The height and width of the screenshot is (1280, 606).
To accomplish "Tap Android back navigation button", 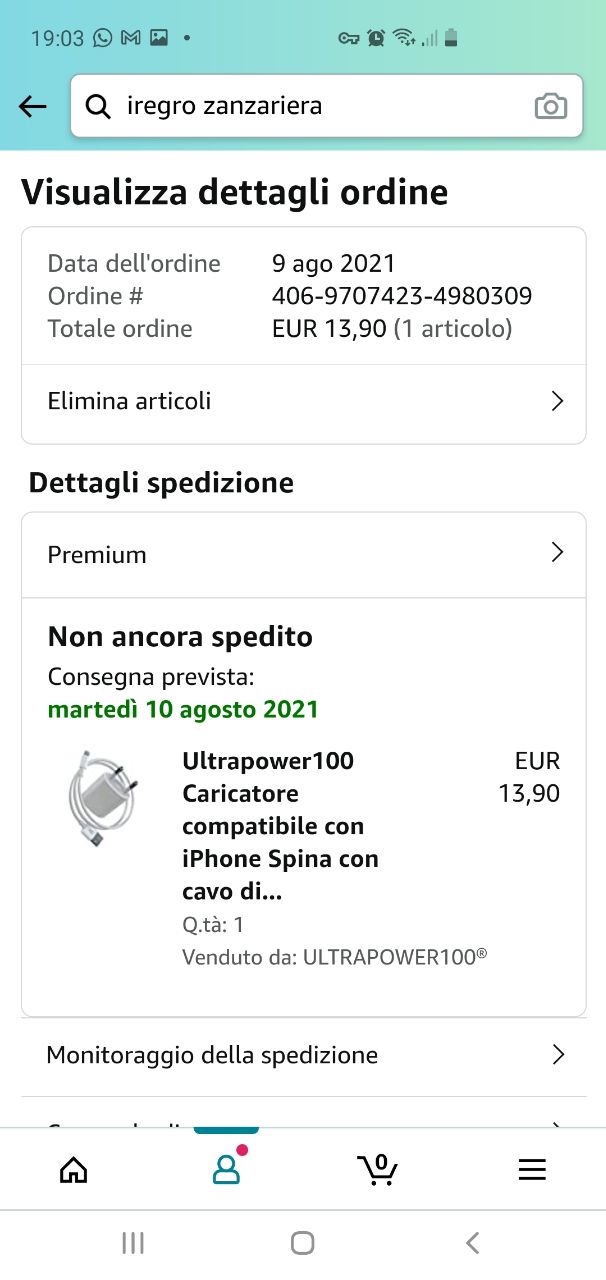I will [473, 1243].
